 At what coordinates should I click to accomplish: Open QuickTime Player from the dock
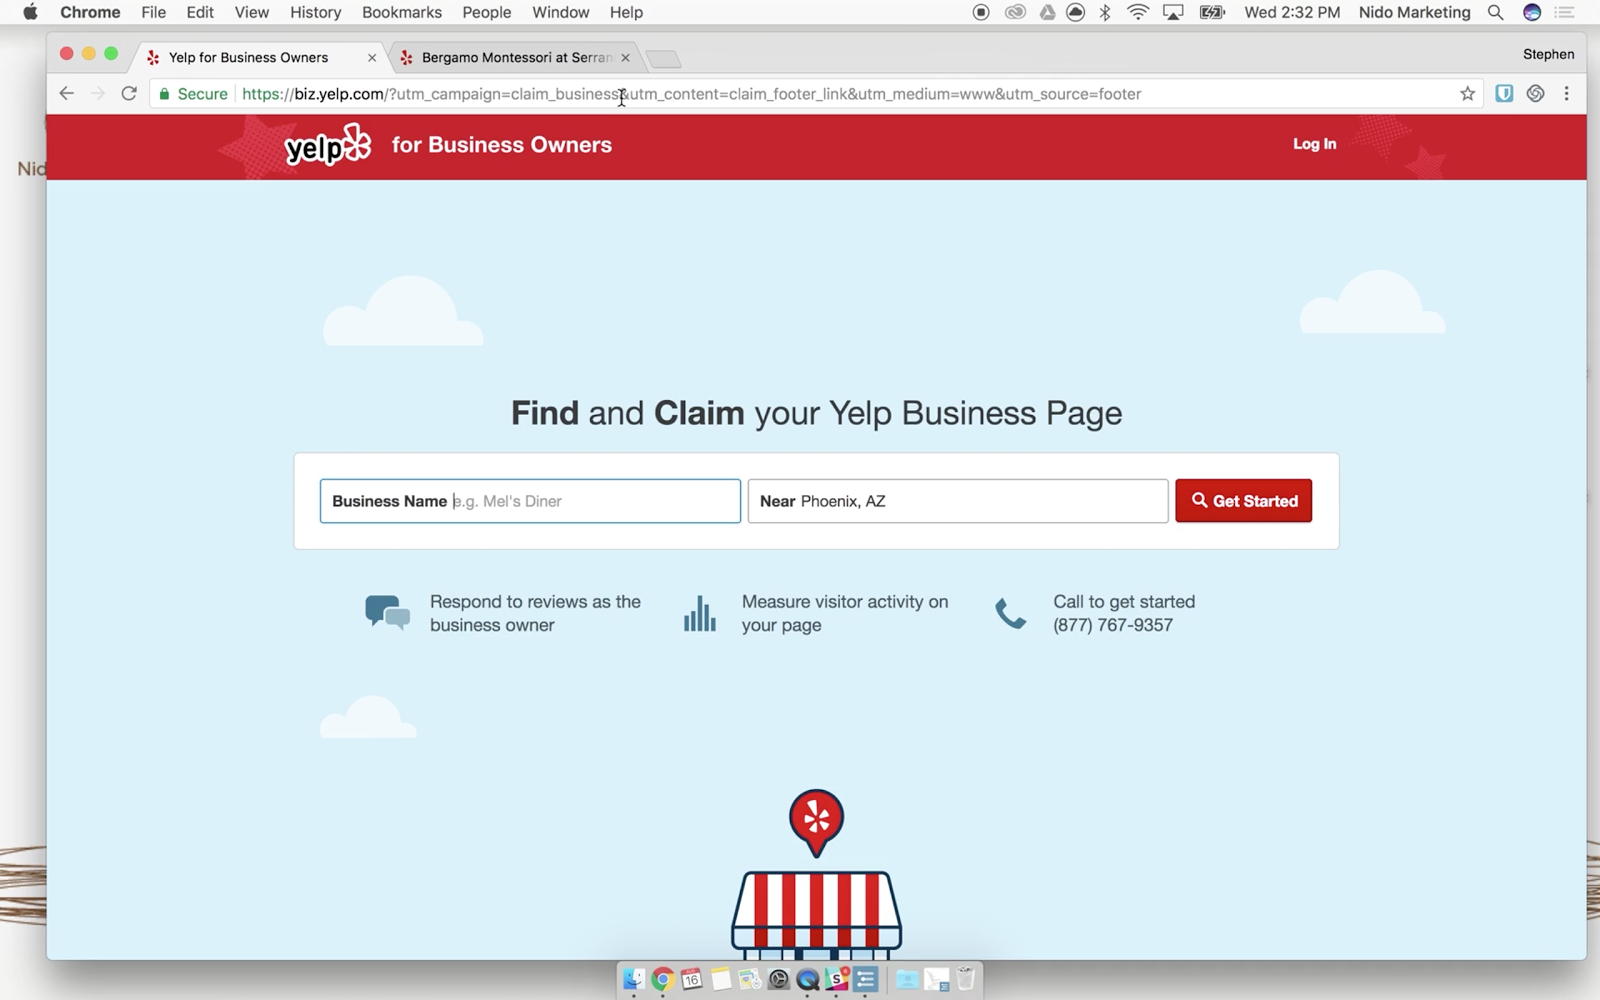[x=808, y=980]
